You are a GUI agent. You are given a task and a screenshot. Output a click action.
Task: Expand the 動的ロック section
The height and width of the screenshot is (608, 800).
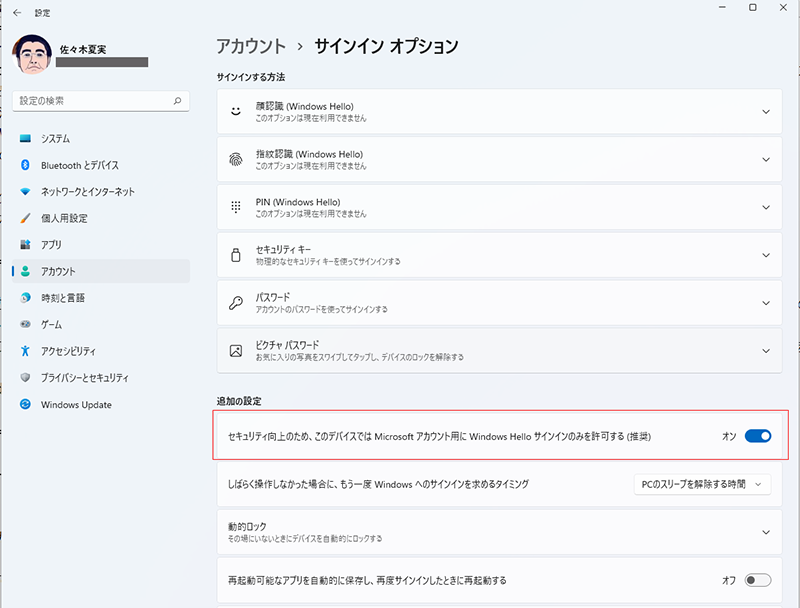point(766,532)
